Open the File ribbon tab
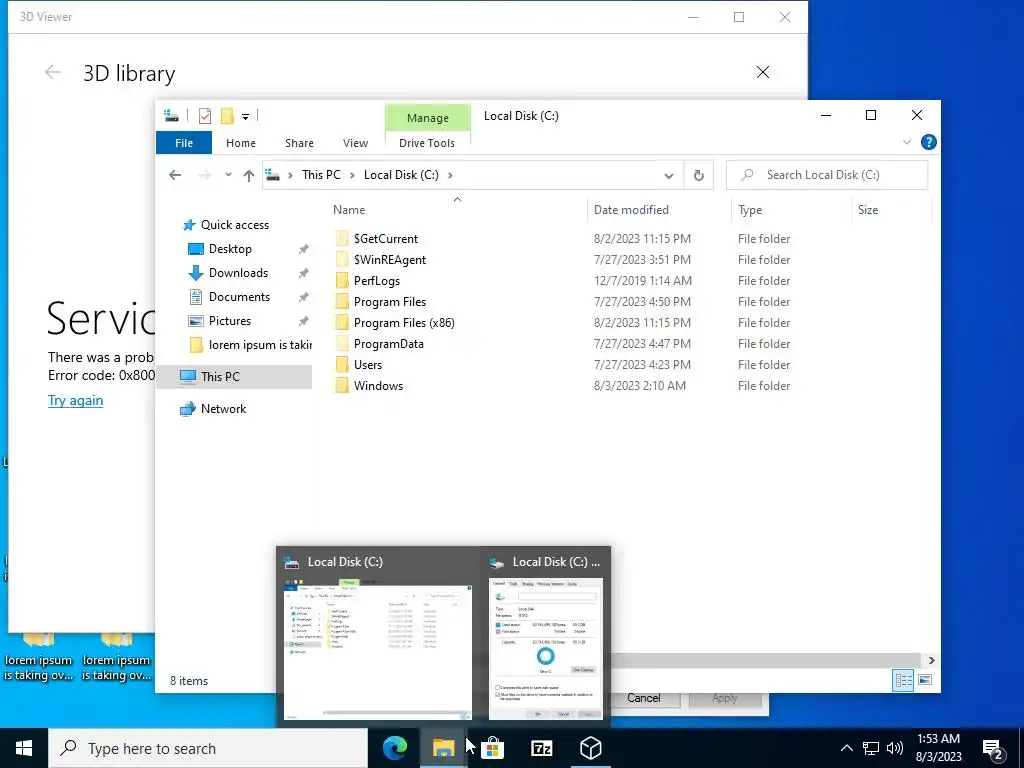This screenshot has width=1024, height=768. click(184, 143)
